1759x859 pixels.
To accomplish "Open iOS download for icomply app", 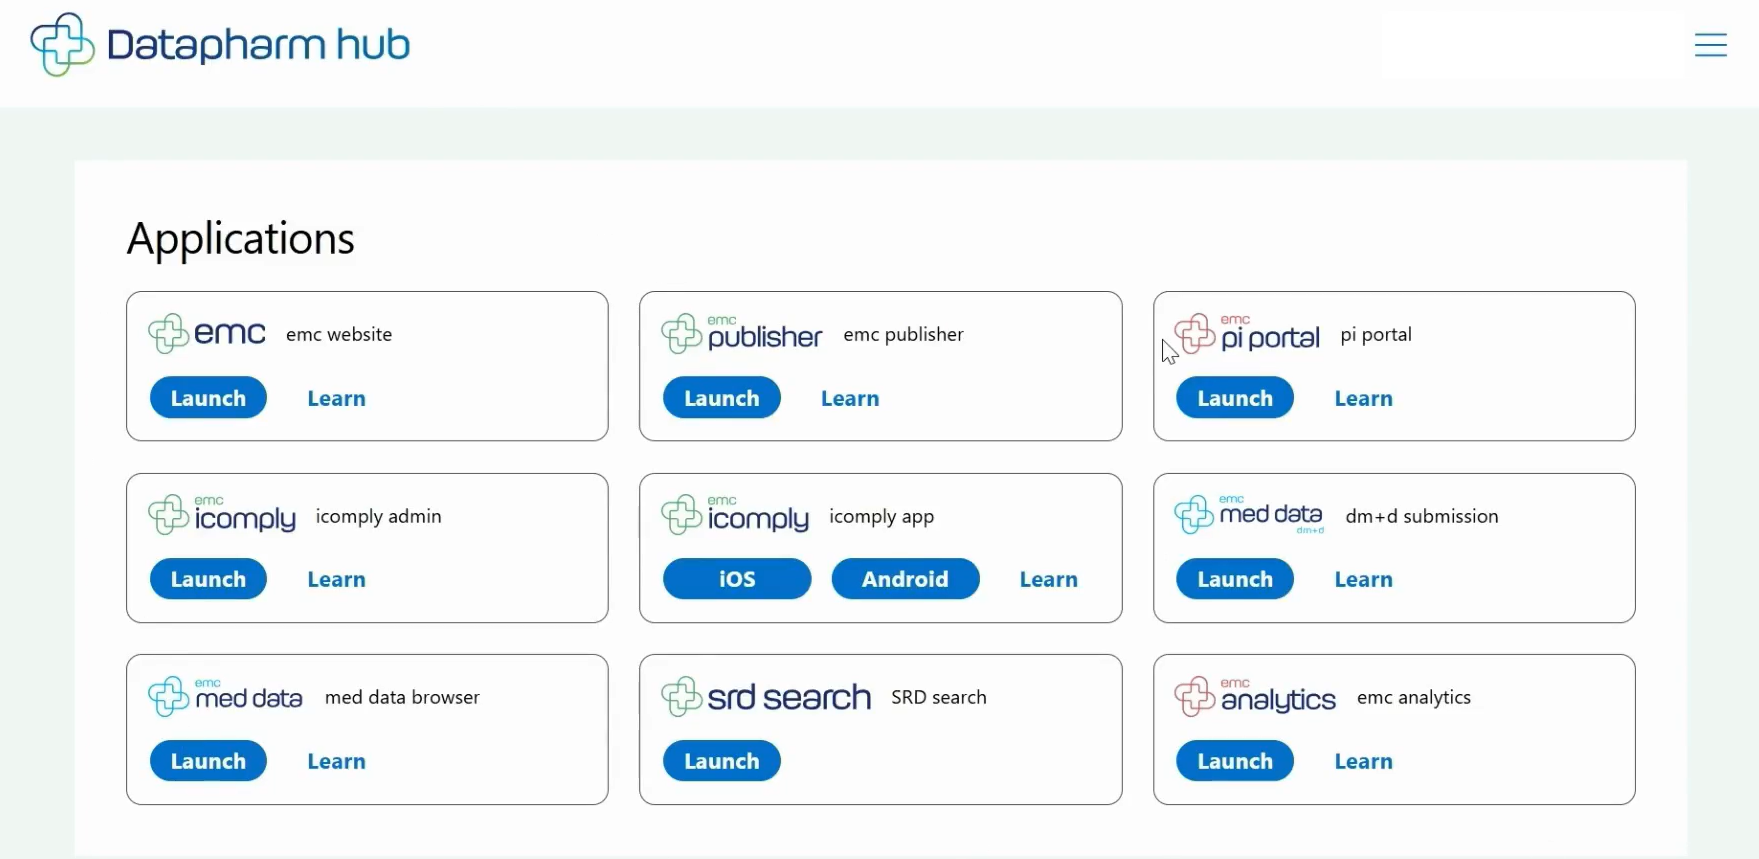I will (x=737, y=579).
